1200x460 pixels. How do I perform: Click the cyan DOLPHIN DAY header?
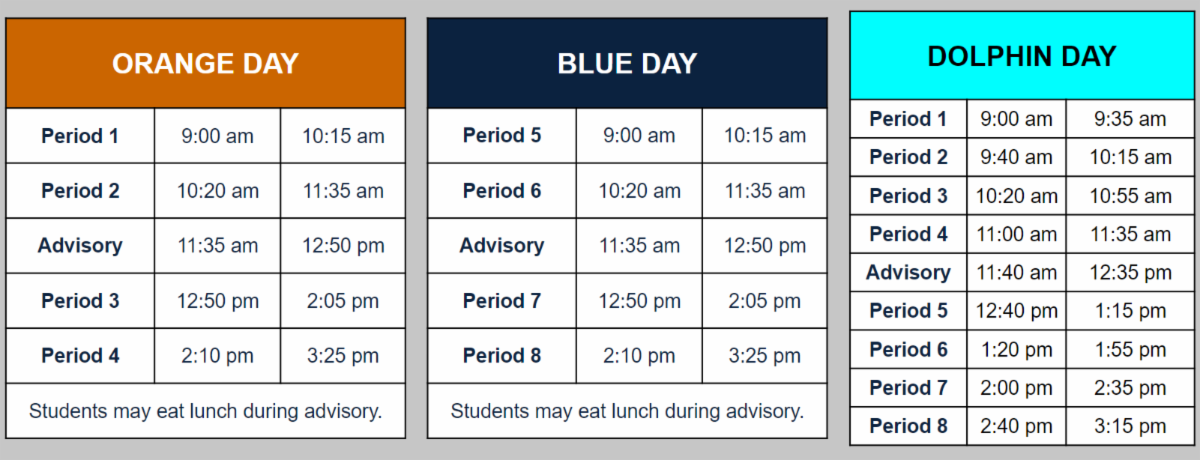pyautogui.click(x=1021, y=56)
